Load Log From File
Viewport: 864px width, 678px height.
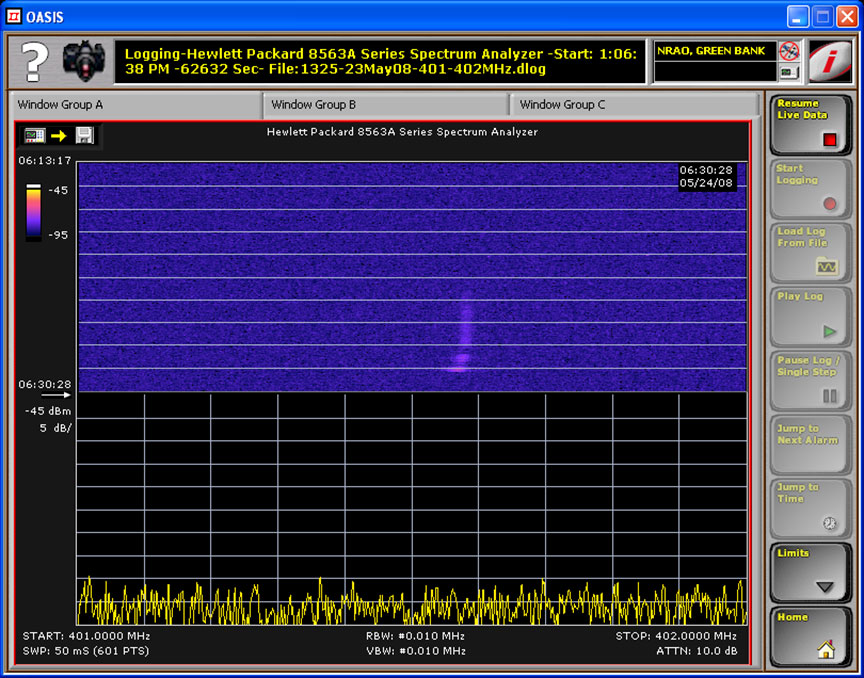[x=811, y=254]
